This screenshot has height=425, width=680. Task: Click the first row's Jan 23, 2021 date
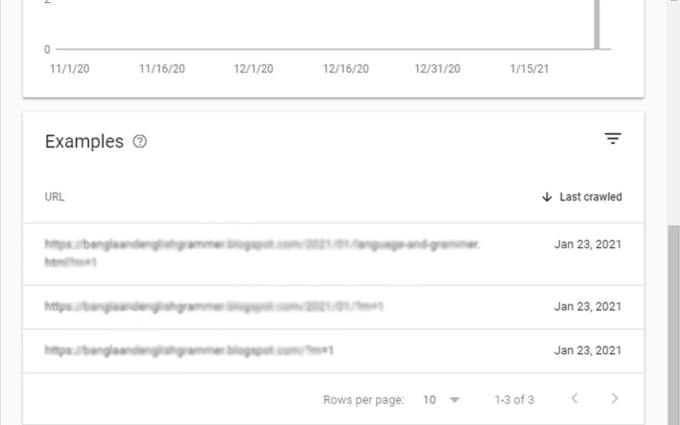pyautogui.click(x=588, y=244)
